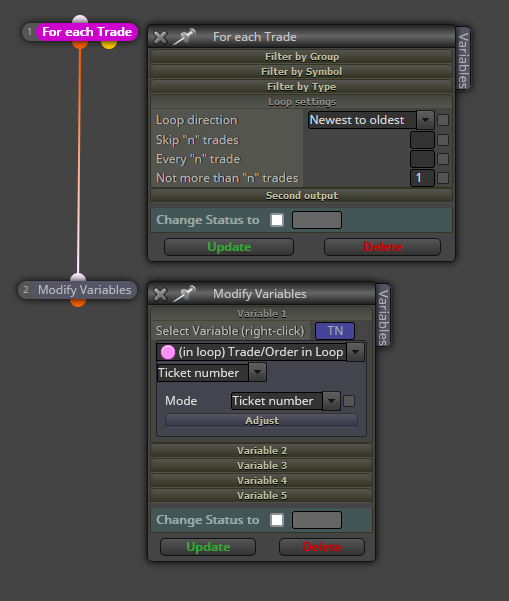This screenshot has width=509, height=601.
Task: Enable Change Status to in Modify Variables
Action: [277, 520]
